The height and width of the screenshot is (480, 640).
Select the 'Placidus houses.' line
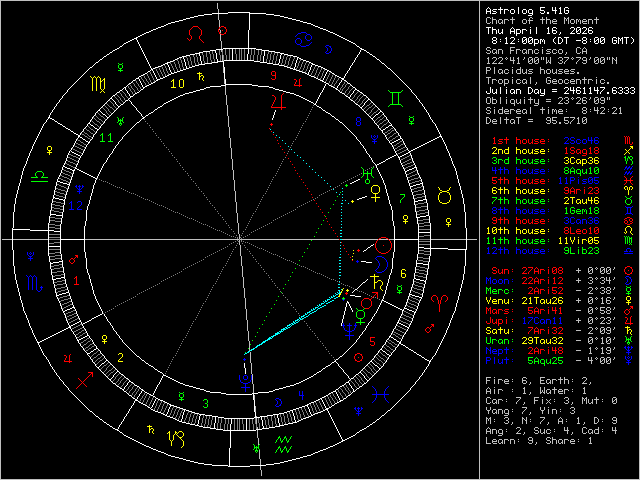tap(531, 71)
